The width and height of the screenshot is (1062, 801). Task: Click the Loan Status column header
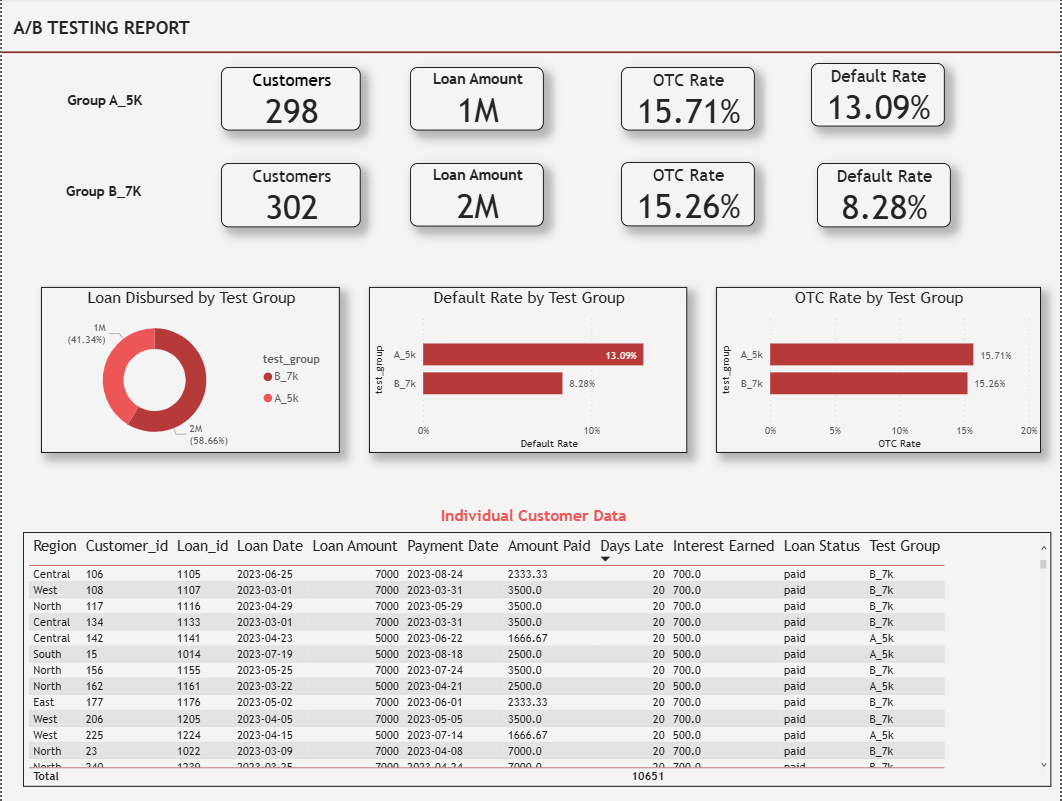coord(821,546)
